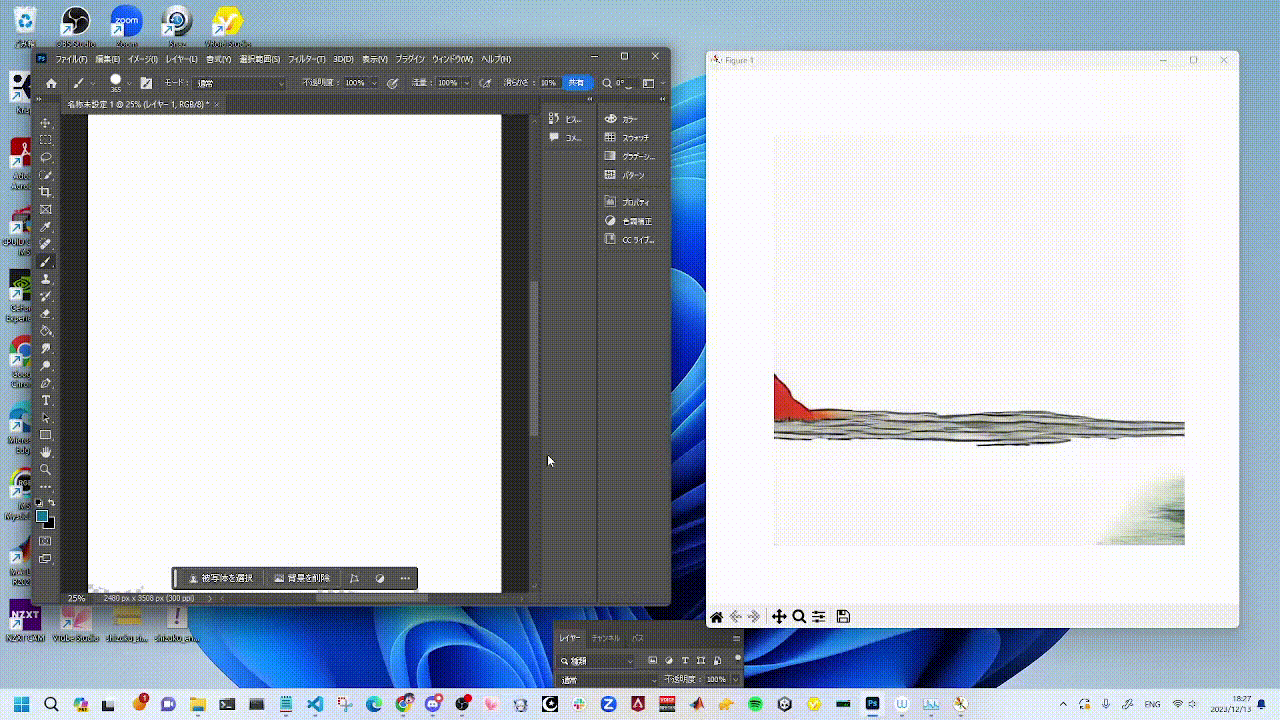Select the Hand tool
This screenshot has height=720, width=1280.
(x=46, y=453)
